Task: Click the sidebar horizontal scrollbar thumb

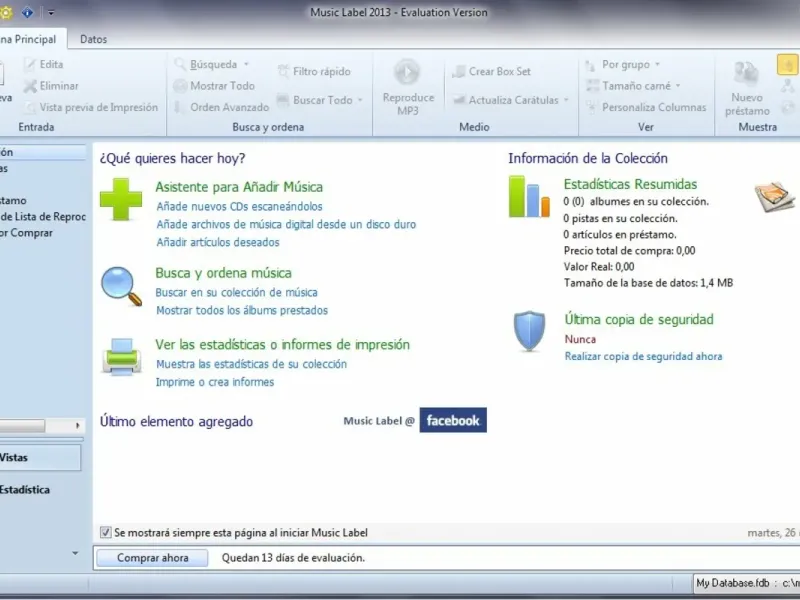Action: point(22,426)
